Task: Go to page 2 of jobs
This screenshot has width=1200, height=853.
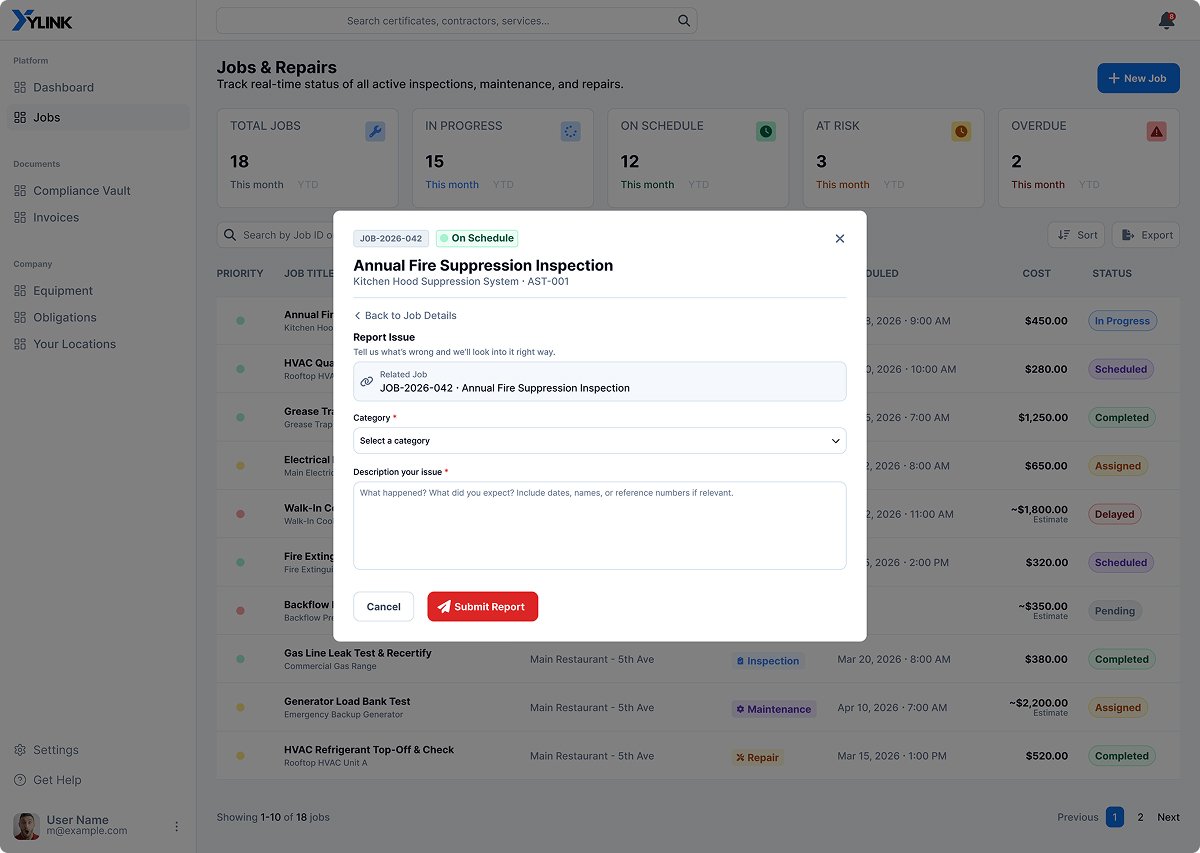Action: 1140,817
